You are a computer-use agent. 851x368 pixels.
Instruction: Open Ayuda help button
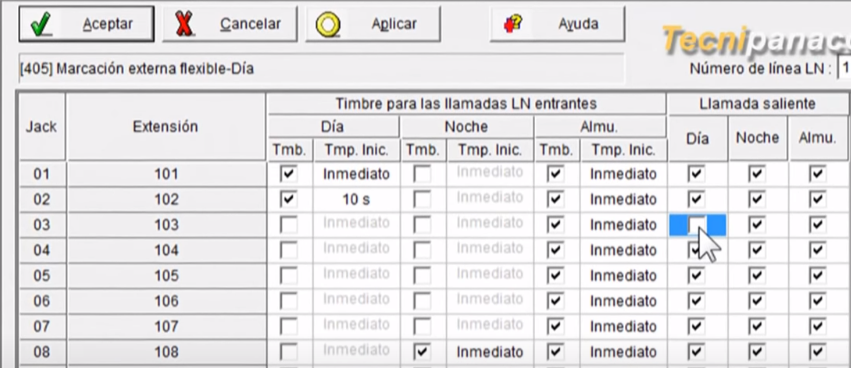click(557, 24)
